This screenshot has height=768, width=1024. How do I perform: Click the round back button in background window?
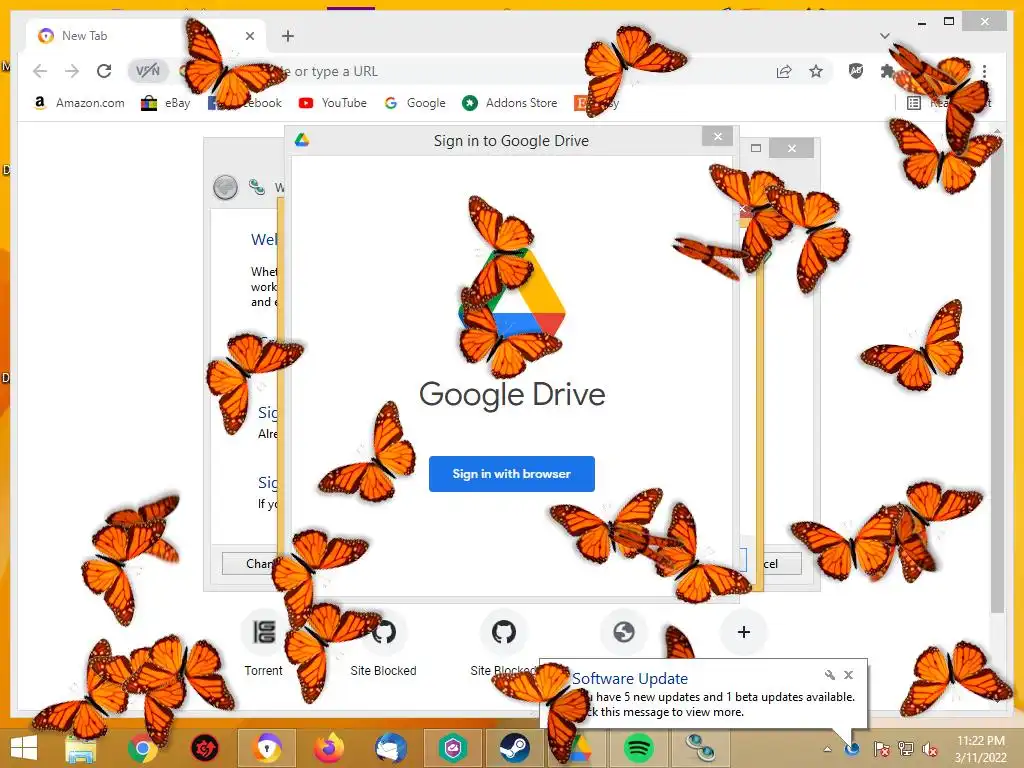coord(225,187)
